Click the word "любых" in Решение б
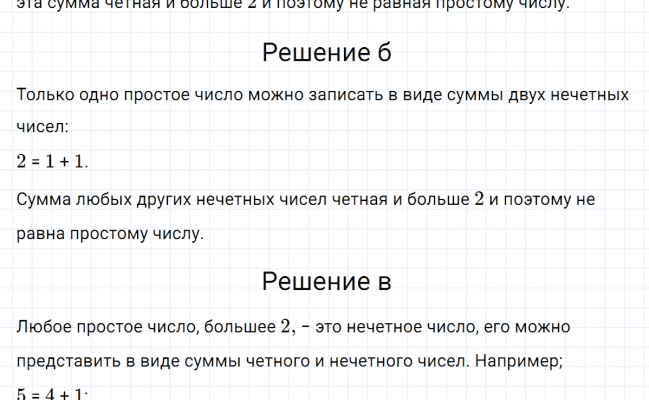649x400 pixels. (97, 200)
